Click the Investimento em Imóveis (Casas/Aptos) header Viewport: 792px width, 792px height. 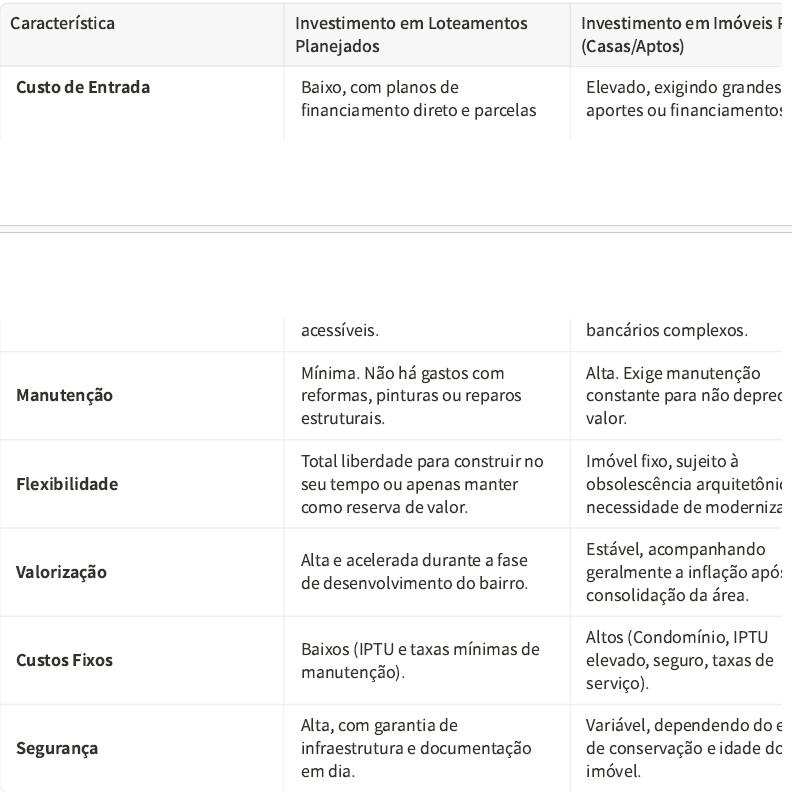tap(680, 34)
